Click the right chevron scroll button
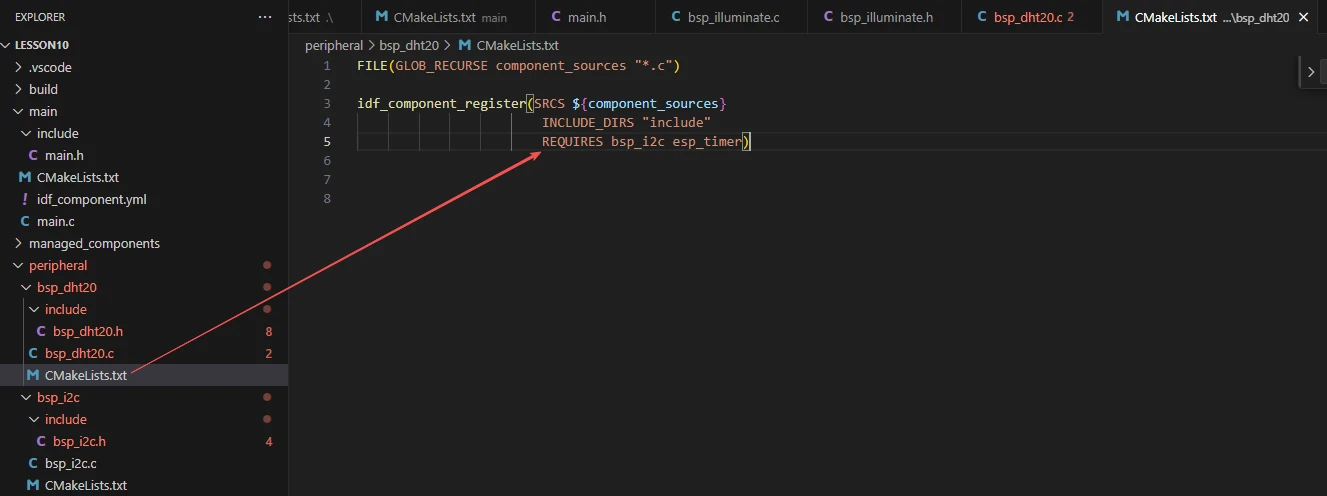The height and width of the screenshot is (496, 1327). pyautogui.click(x=1310, y=71)
